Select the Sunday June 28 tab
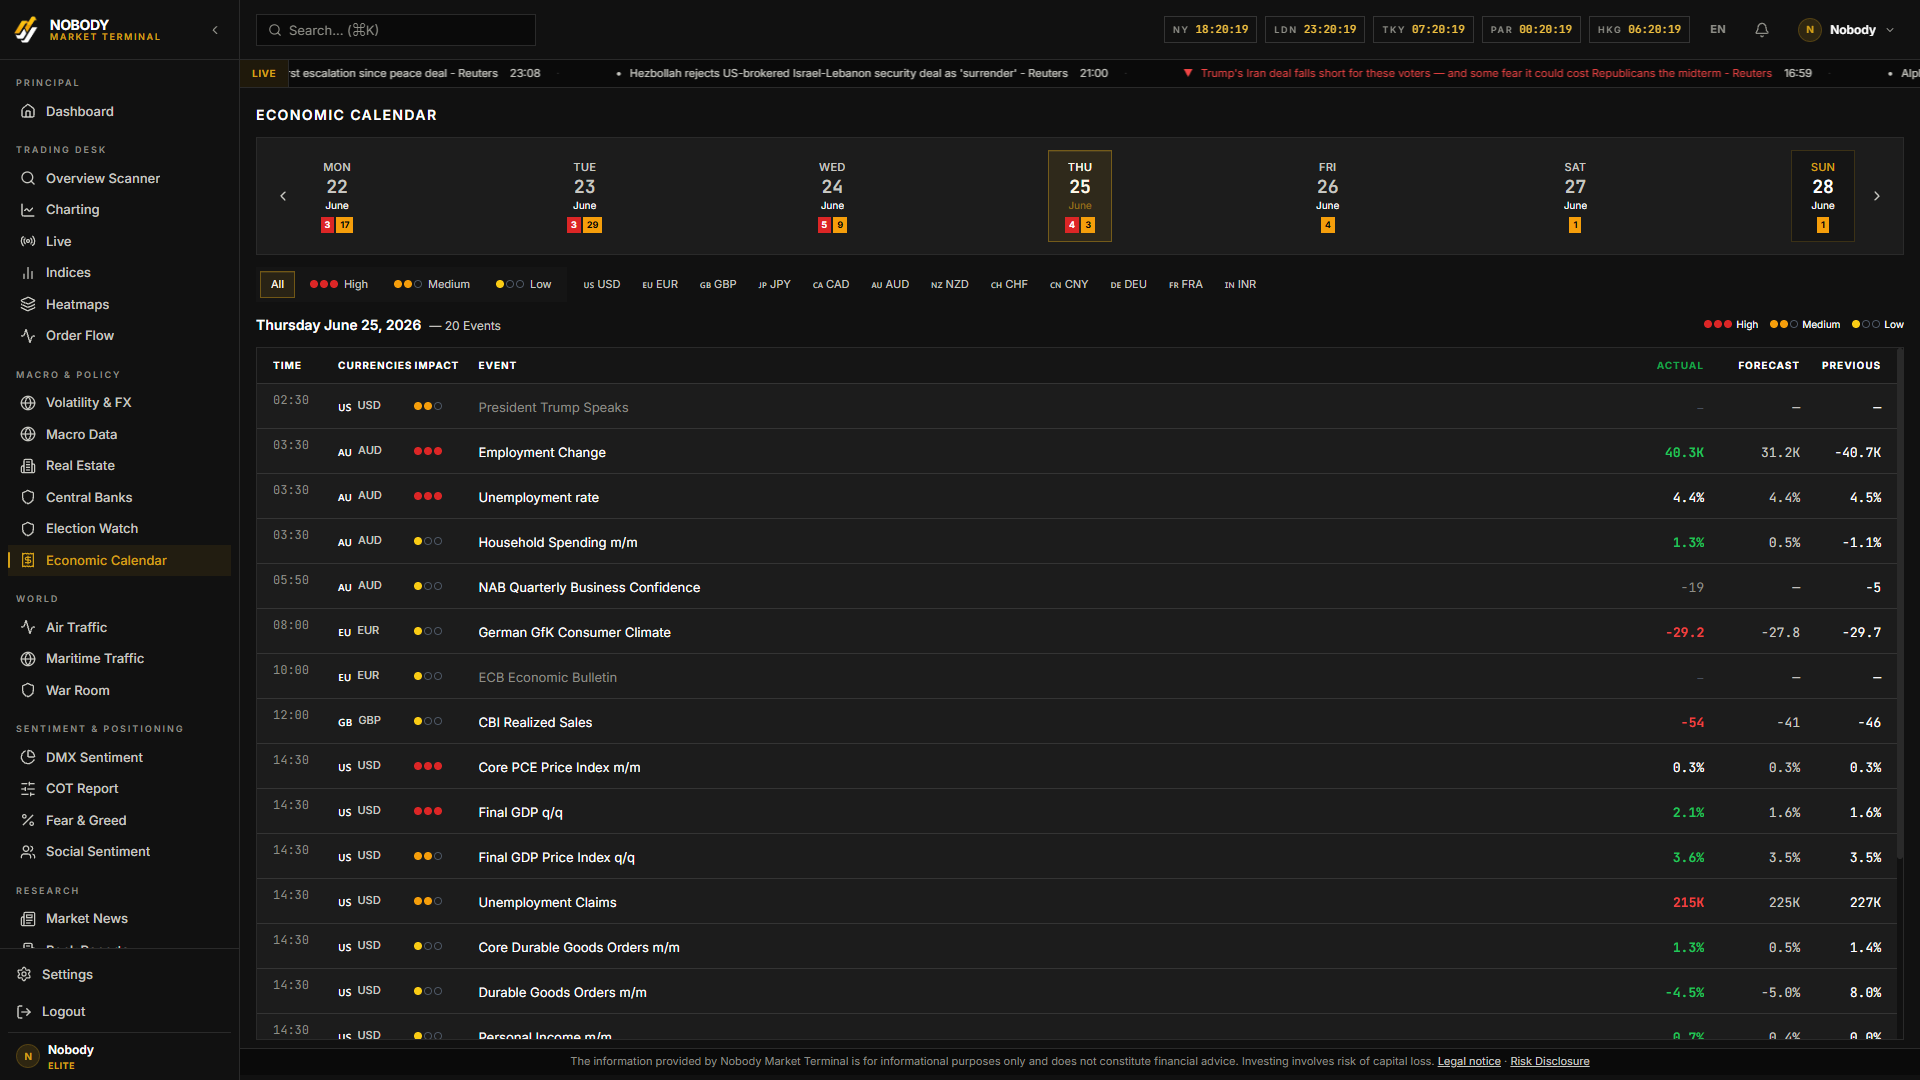The image size is (1920, 1080). pos(1823,196)
